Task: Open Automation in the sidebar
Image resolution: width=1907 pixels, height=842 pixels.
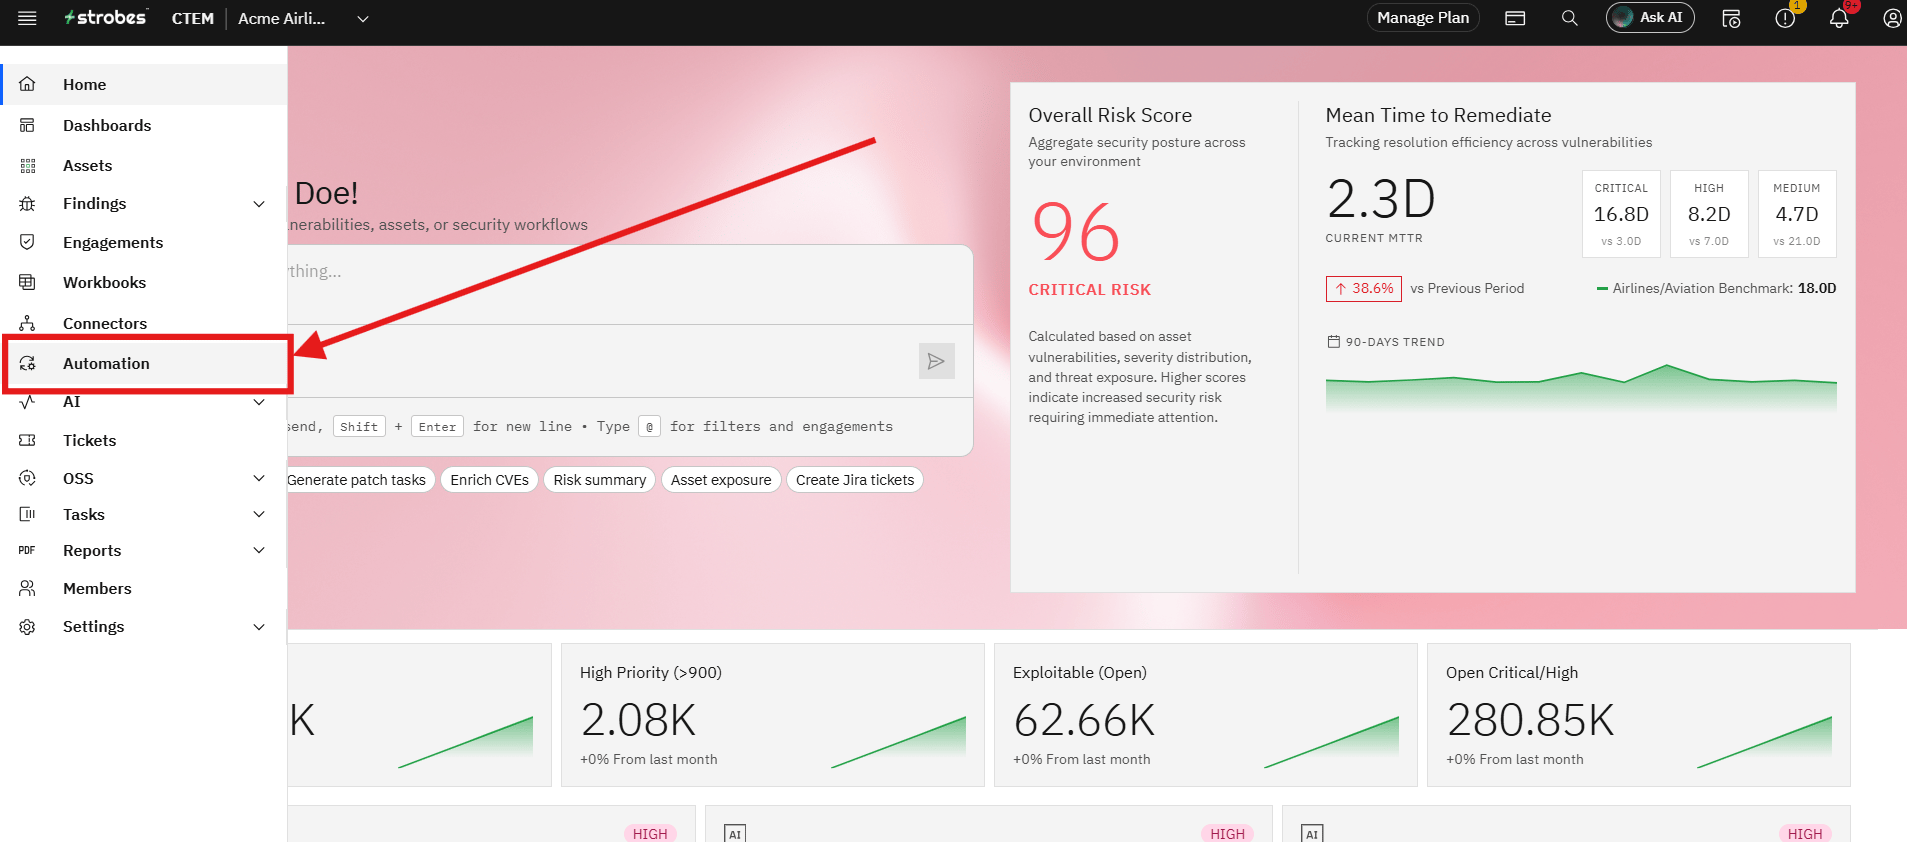Action: click(145, 363)
